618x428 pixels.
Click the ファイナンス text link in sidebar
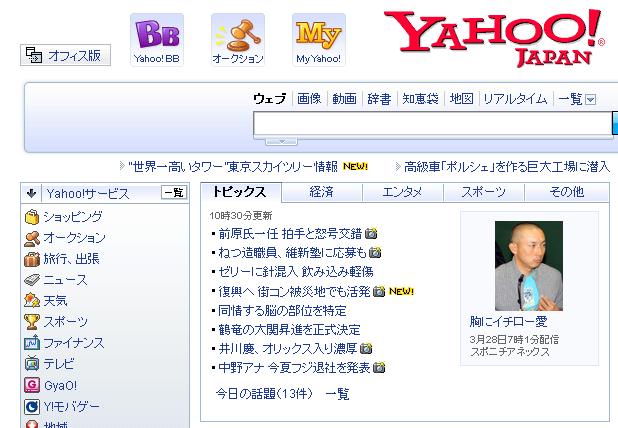pyautogui.click(x=74, y=343)
